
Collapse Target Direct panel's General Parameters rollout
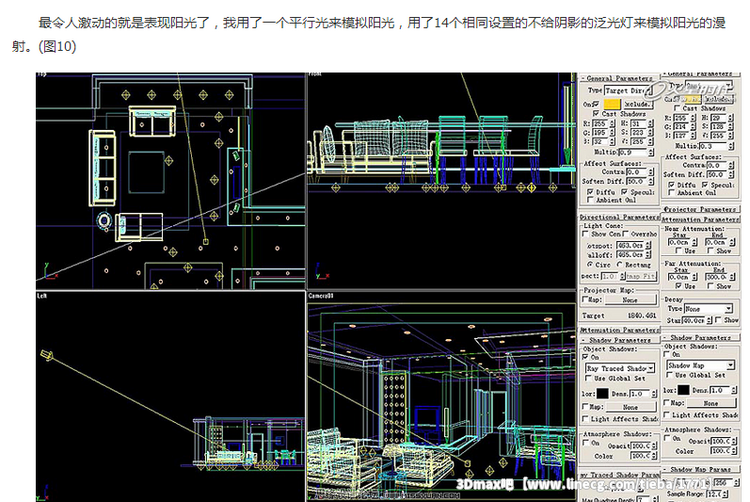tap(619, 78)
